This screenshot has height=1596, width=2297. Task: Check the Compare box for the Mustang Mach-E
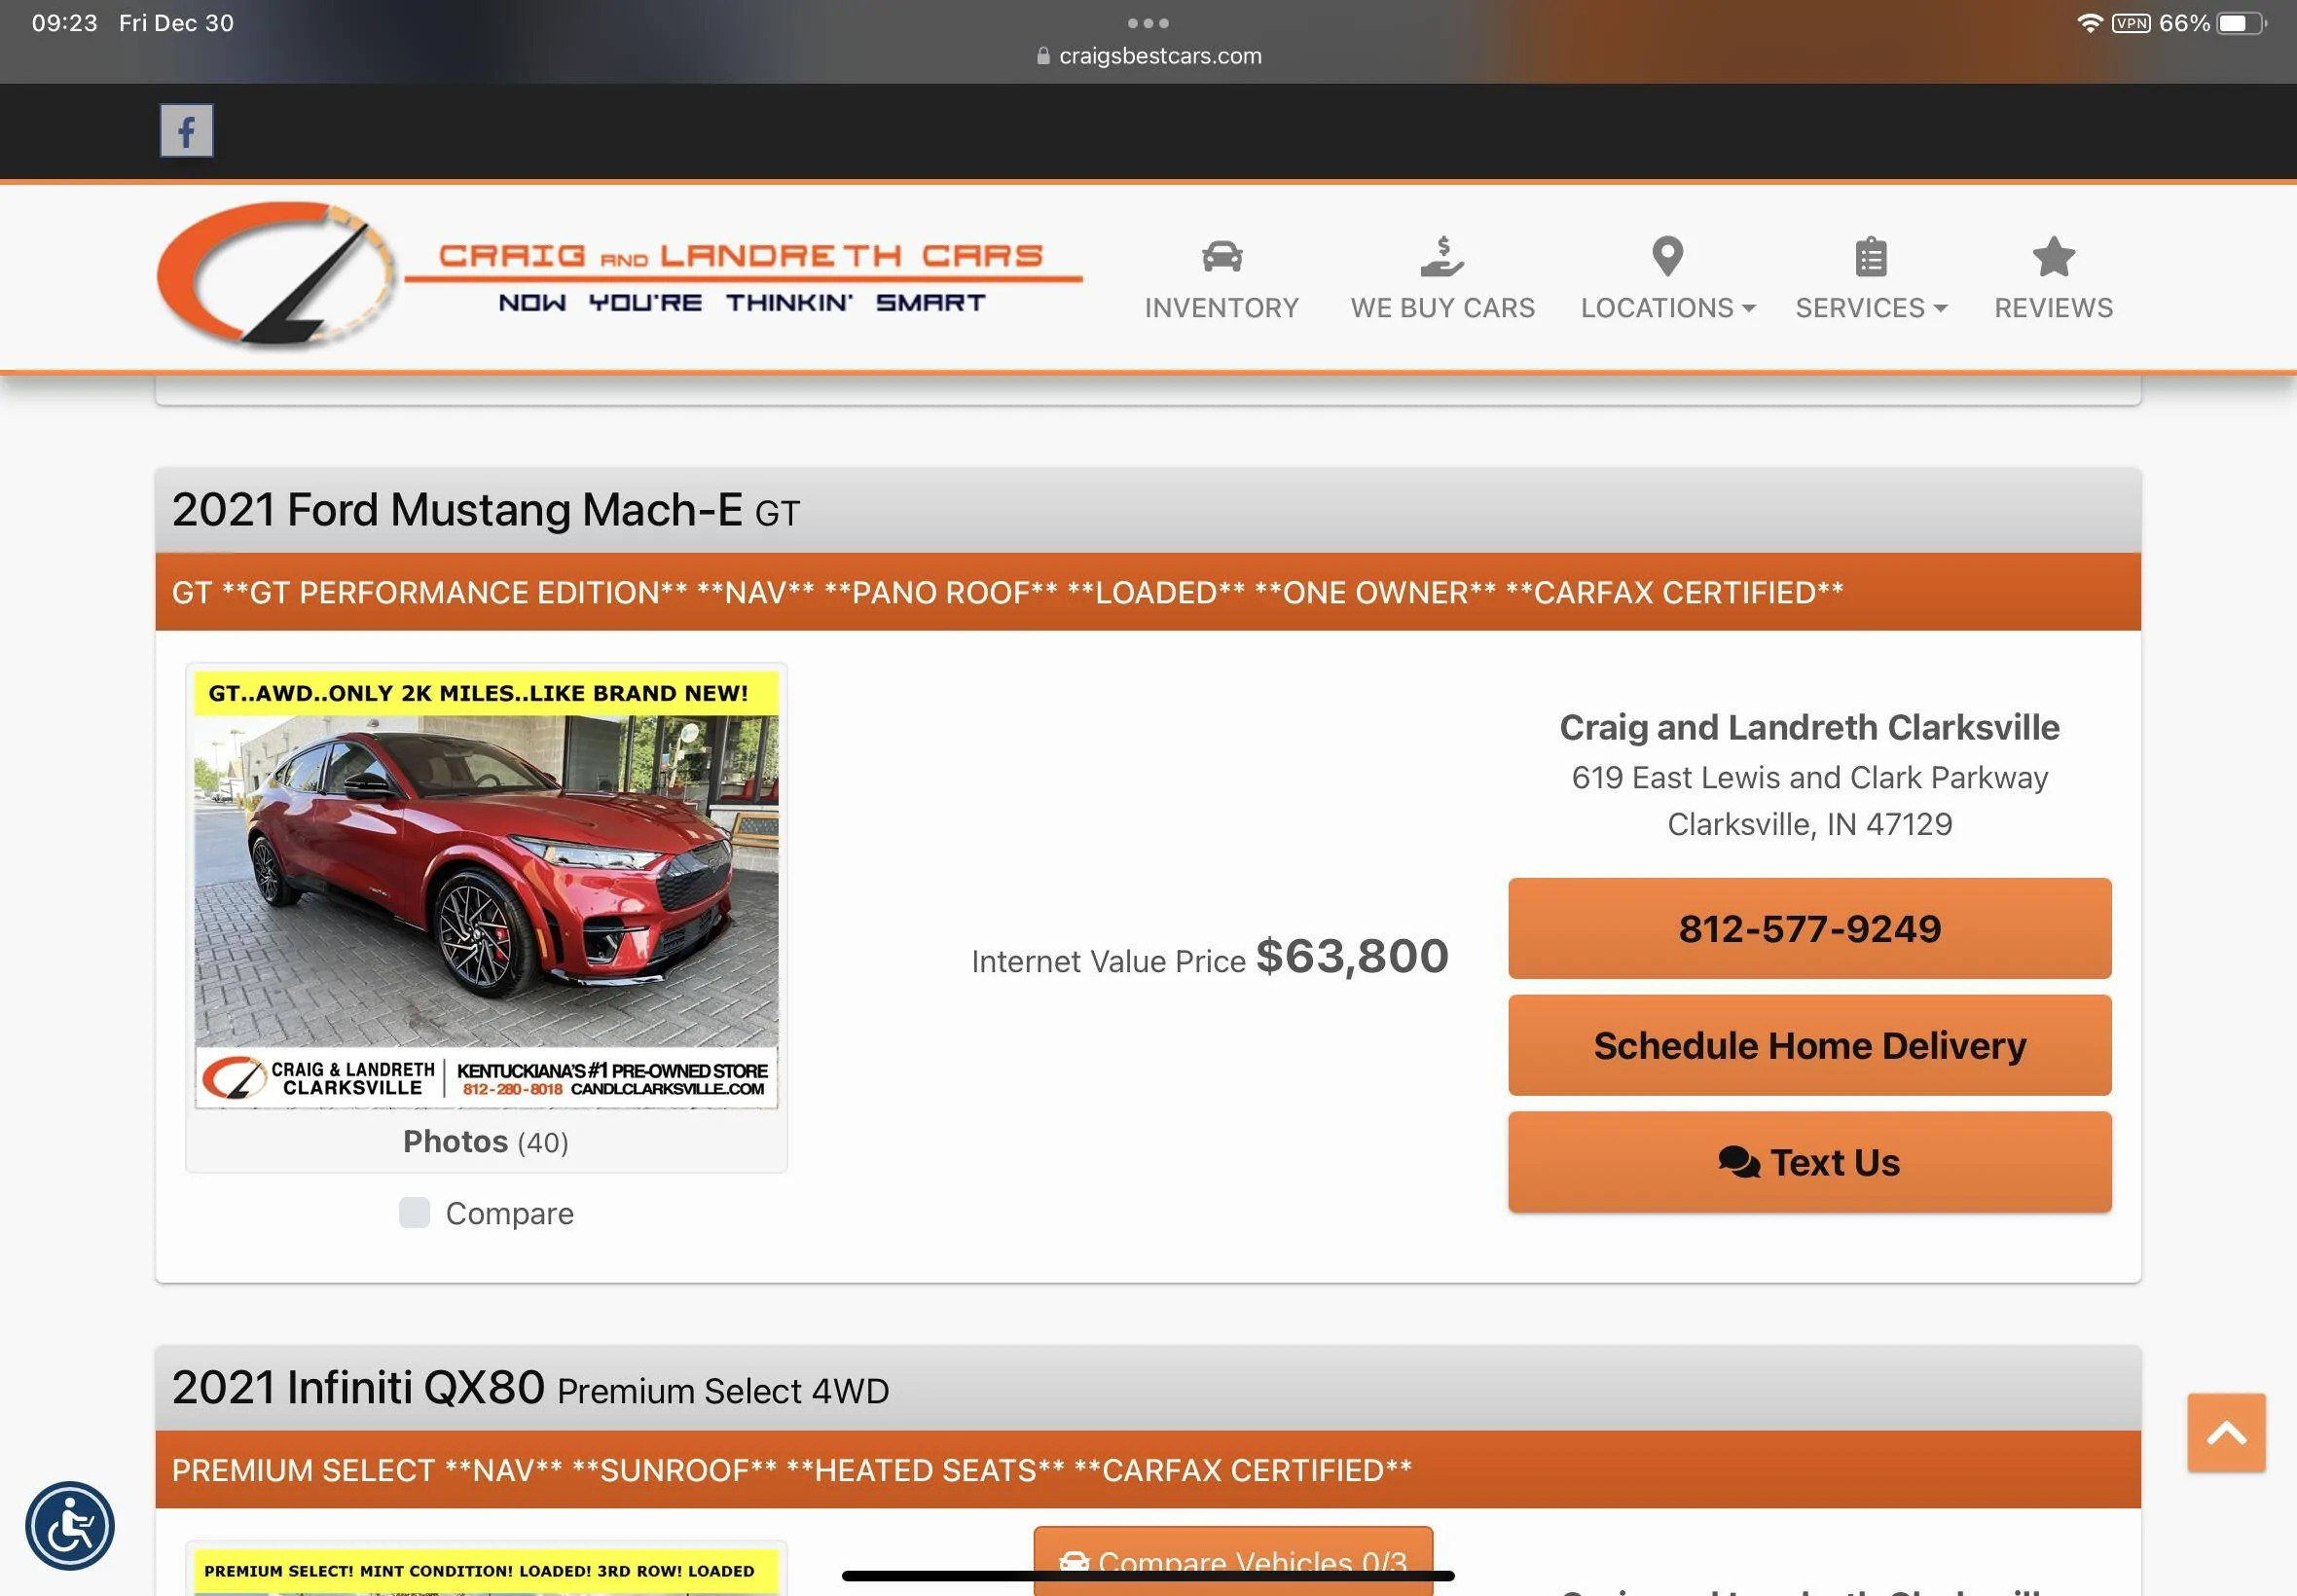(414, 1212)
